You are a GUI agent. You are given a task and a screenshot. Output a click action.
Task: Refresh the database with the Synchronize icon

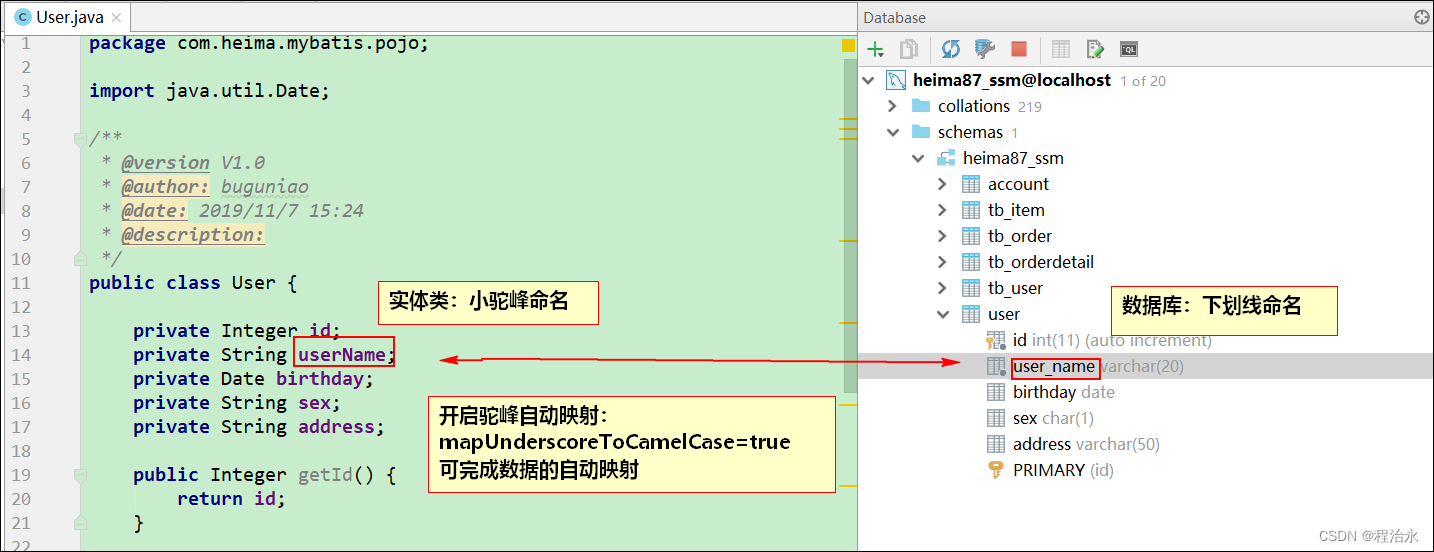pos(951,49)
